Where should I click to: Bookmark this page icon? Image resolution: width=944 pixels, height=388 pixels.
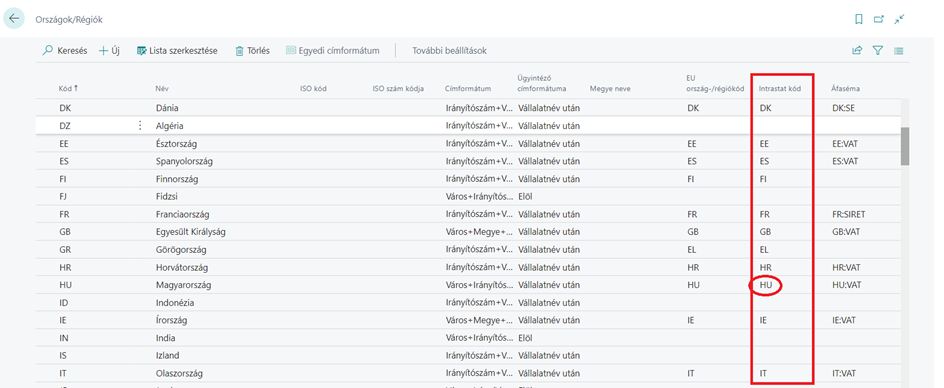(859, 19)
